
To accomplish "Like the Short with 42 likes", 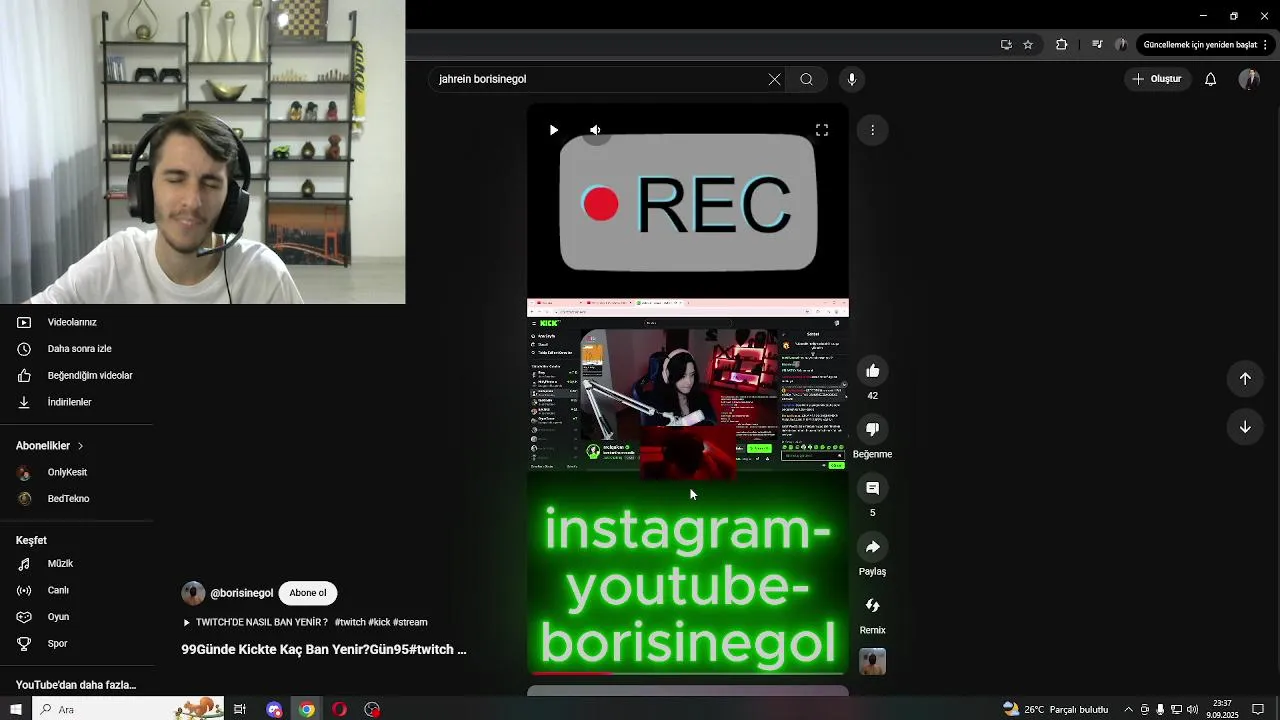I will pos(872,371).
